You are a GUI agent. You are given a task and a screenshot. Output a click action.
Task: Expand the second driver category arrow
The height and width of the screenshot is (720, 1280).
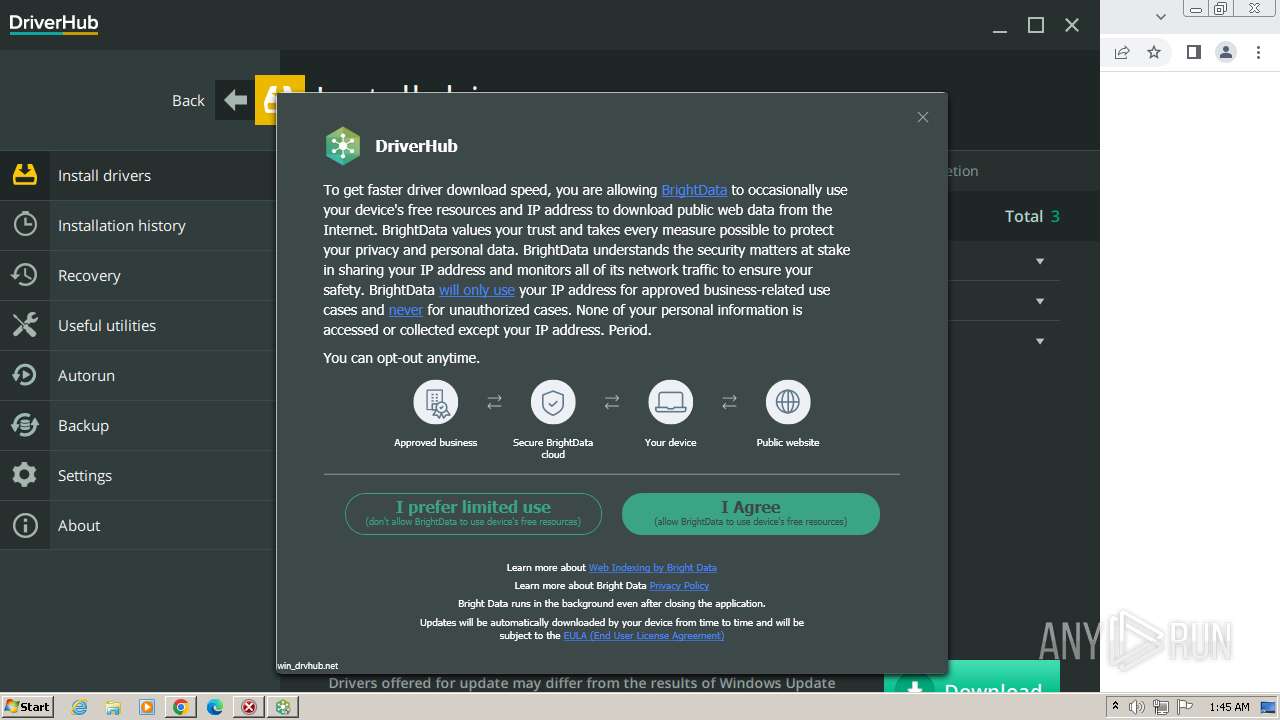(1040, 301)
